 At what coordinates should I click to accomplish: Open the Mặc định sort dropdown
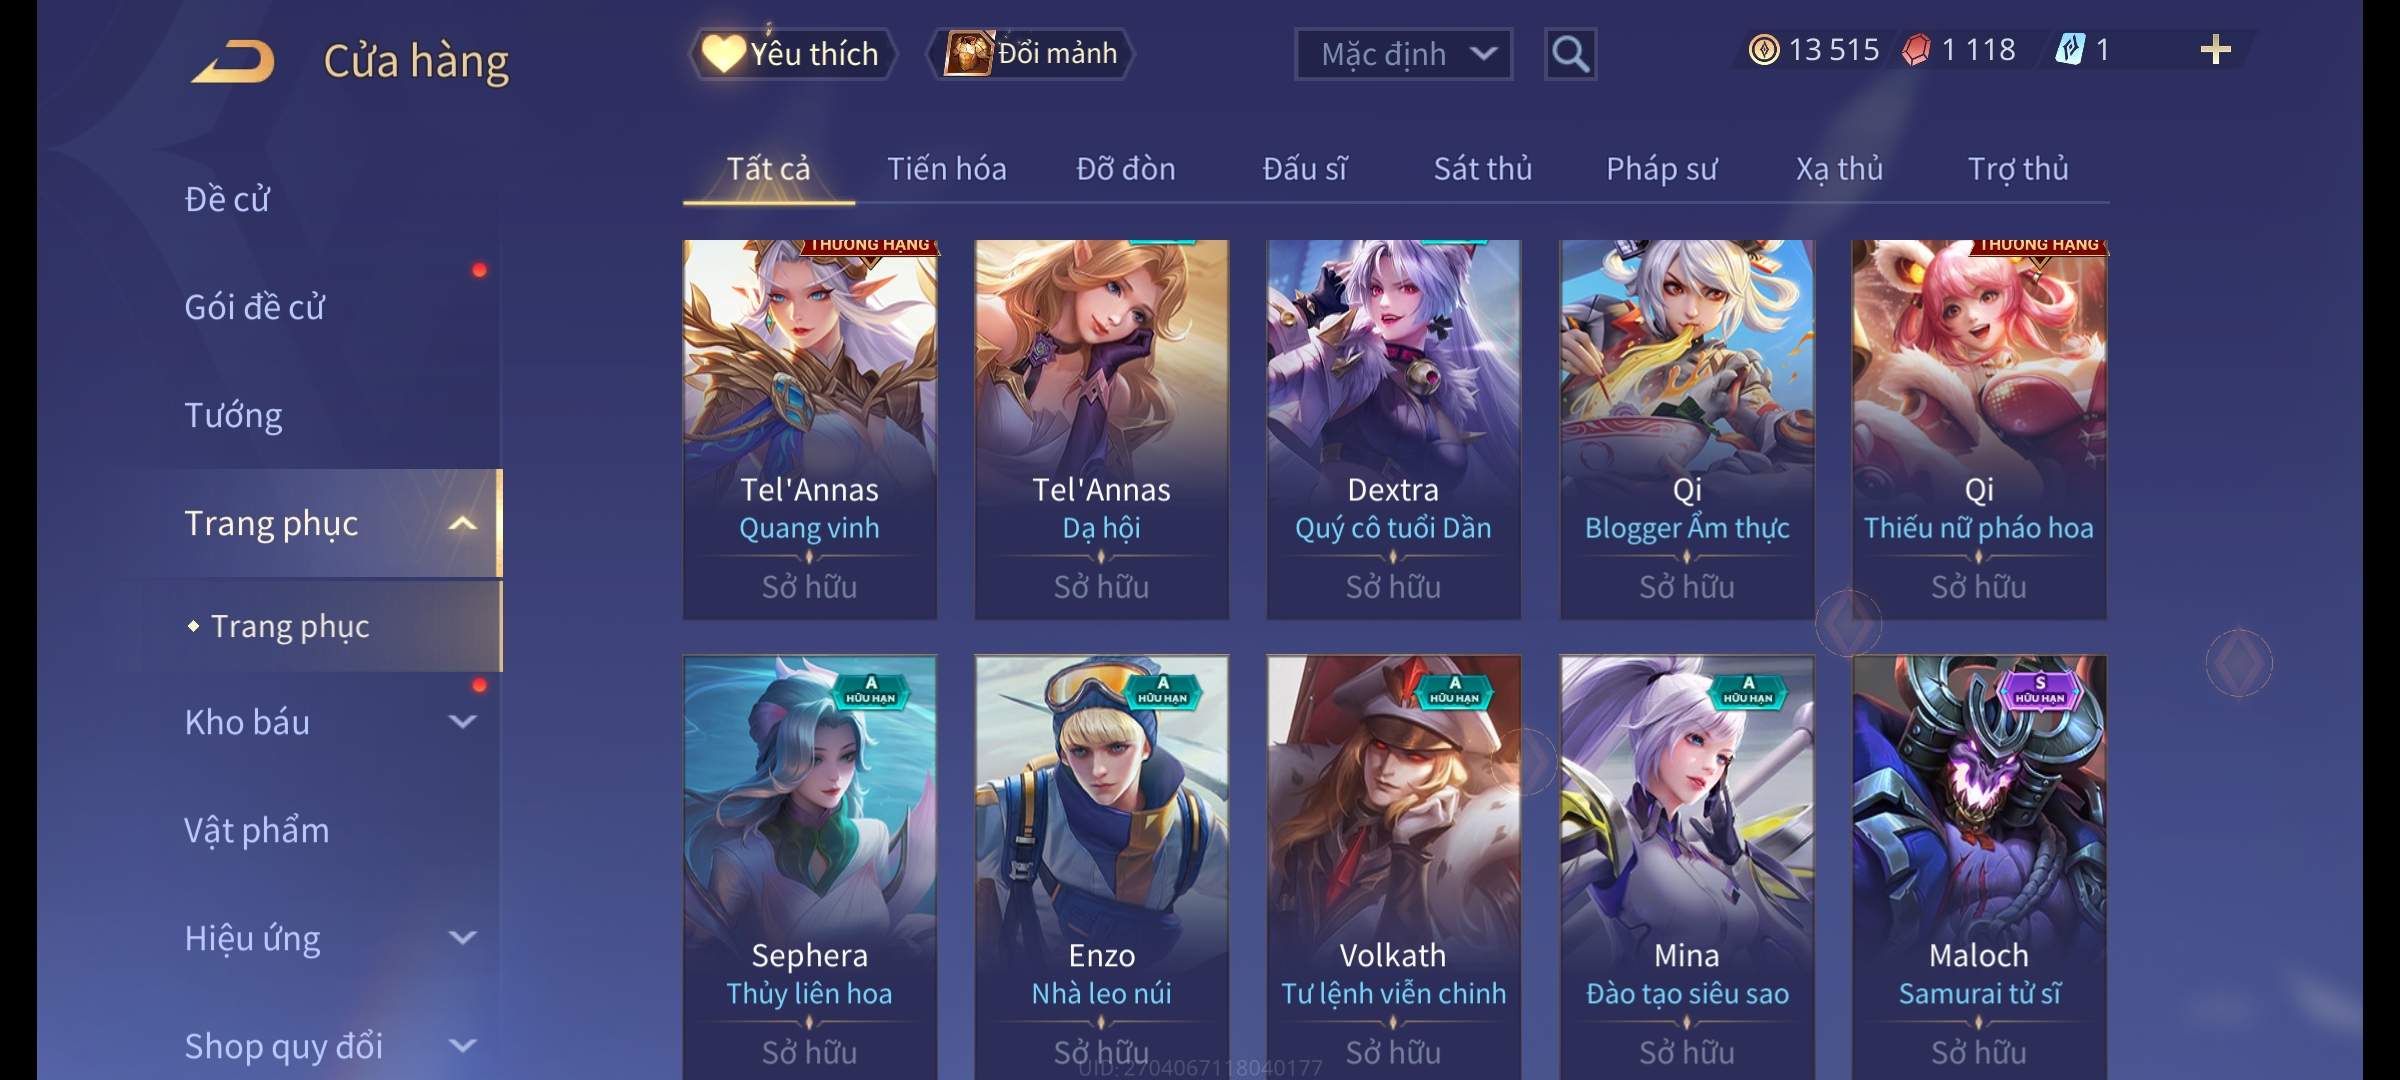(1403, 54)
